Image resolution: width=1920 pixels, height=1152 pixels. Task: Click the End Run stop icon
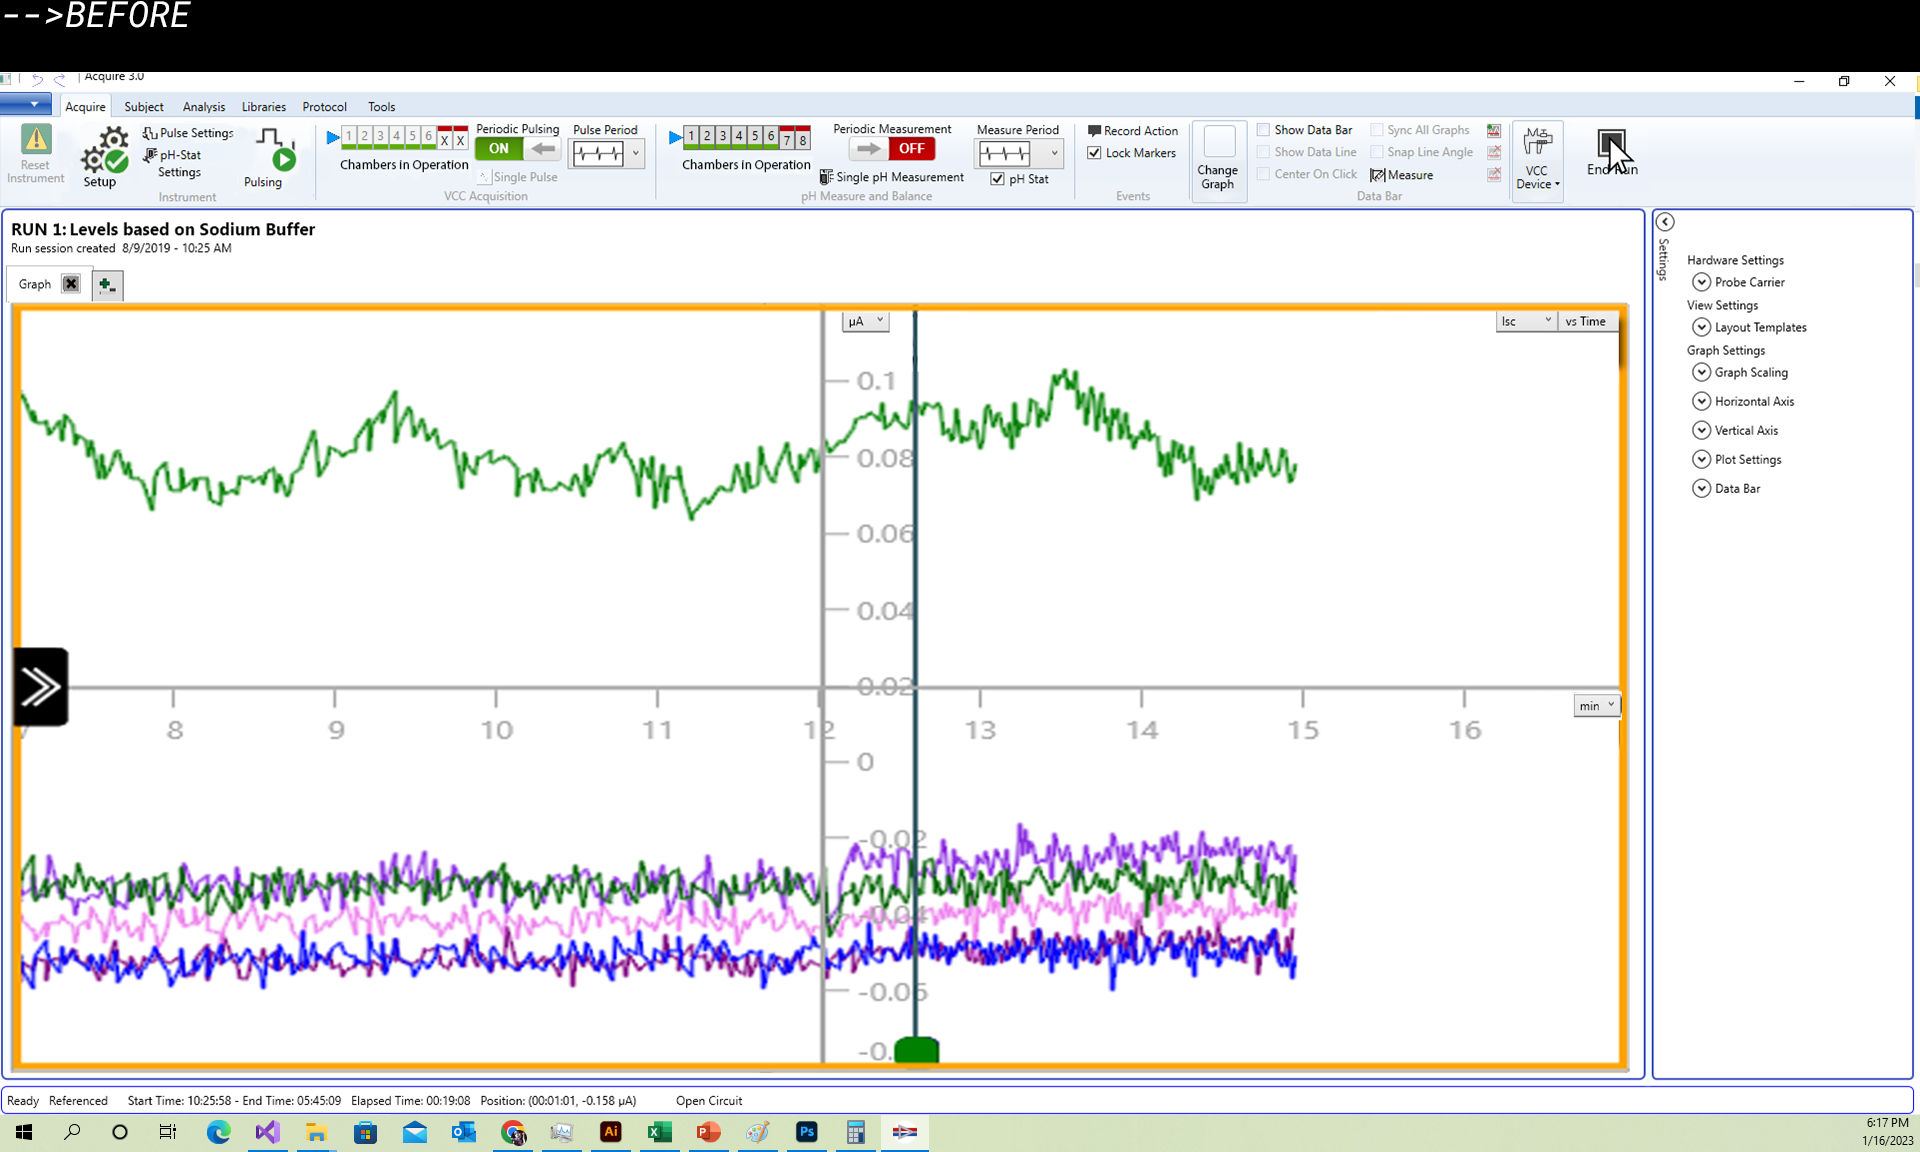[x=1611, y=145]
